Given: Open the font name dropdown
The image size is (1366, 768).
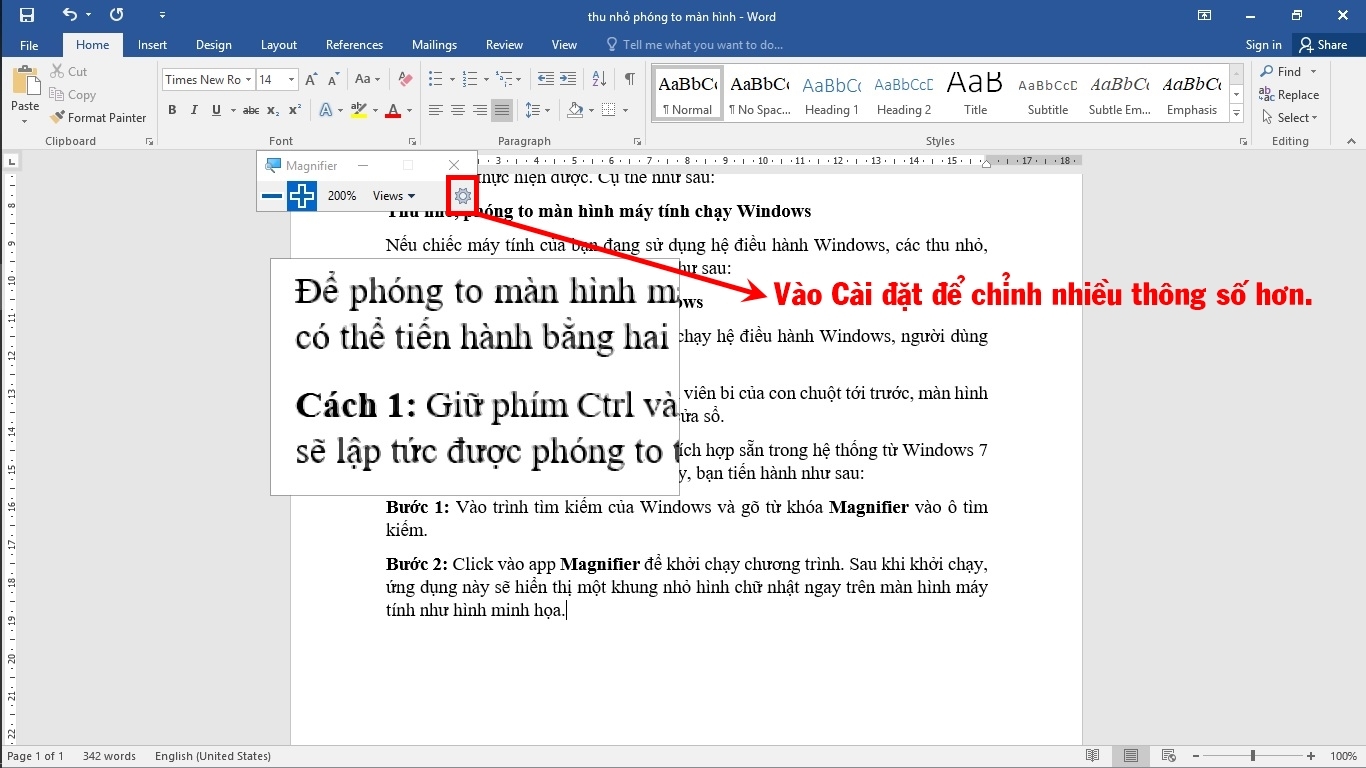Looking at the screenshot, I should point(248,79).
